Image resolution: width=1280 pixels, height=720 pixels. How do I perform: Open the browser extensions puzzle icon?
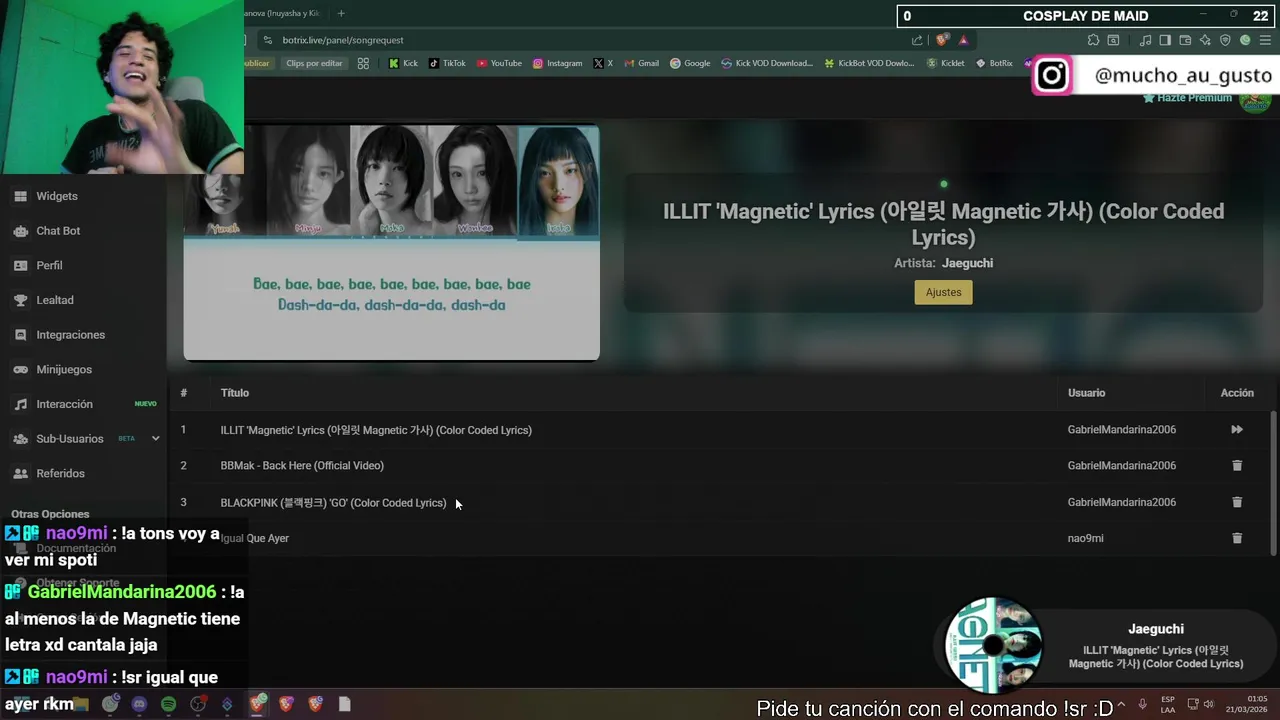point(1093,40)
